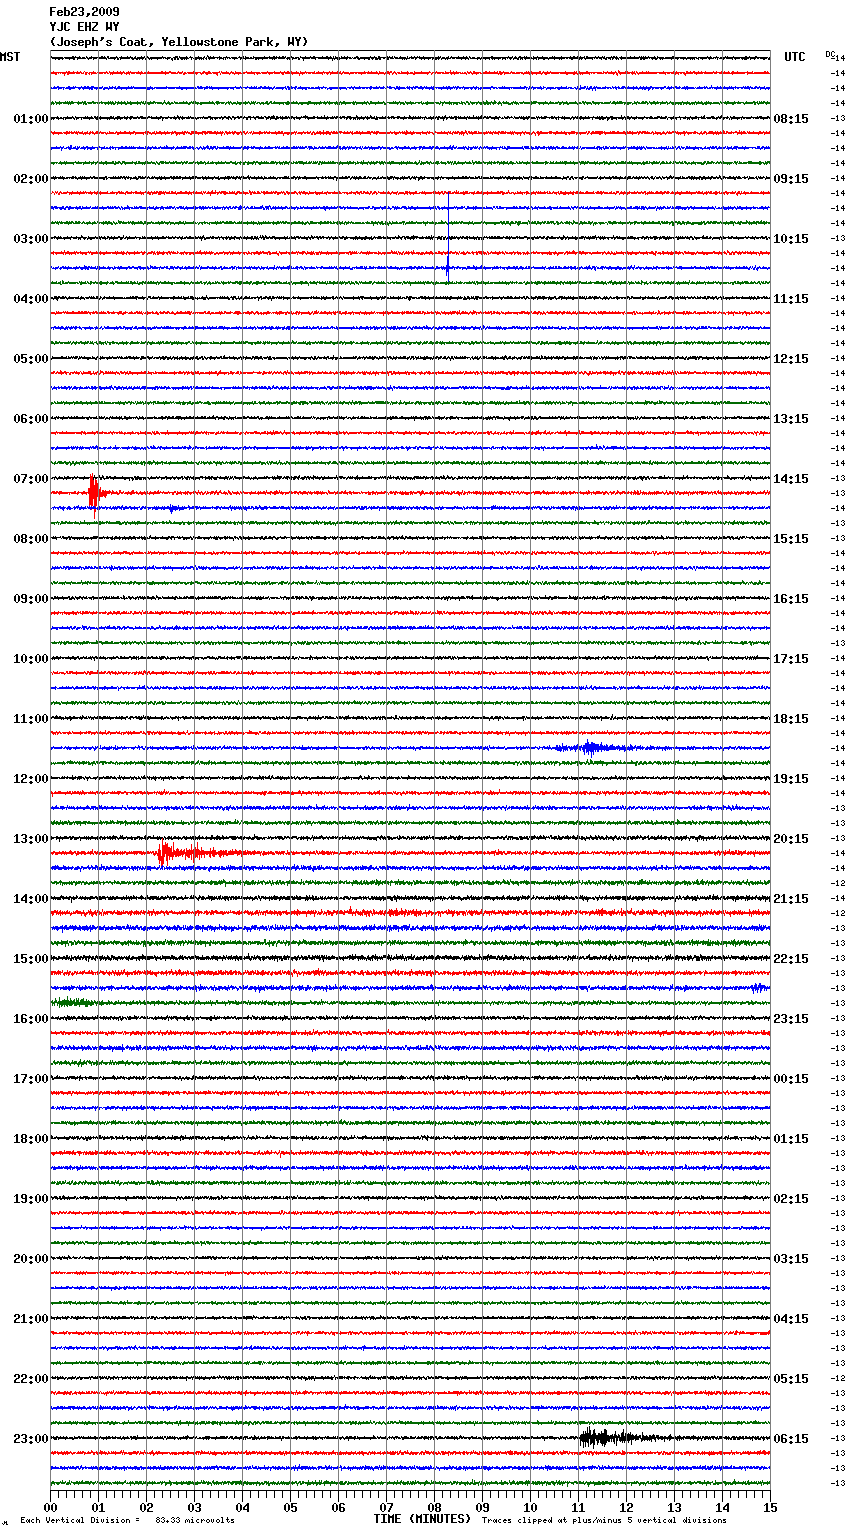Image resolution: width=850 pixels, height=1534 pixels.
Task: Click minute 14 on the bottom axis
Action: (x=722, y=1507)
